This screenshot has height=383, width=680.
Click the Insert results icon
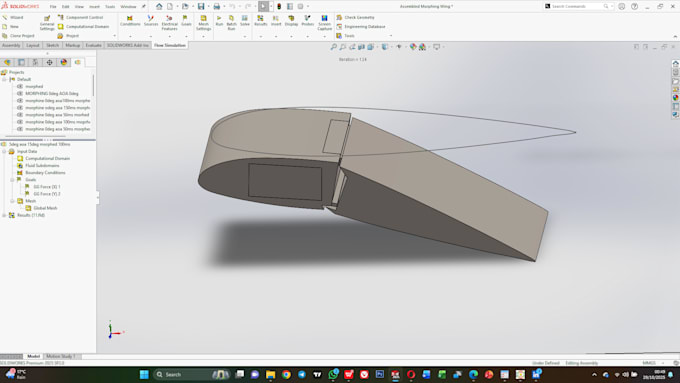coord(276,20)
